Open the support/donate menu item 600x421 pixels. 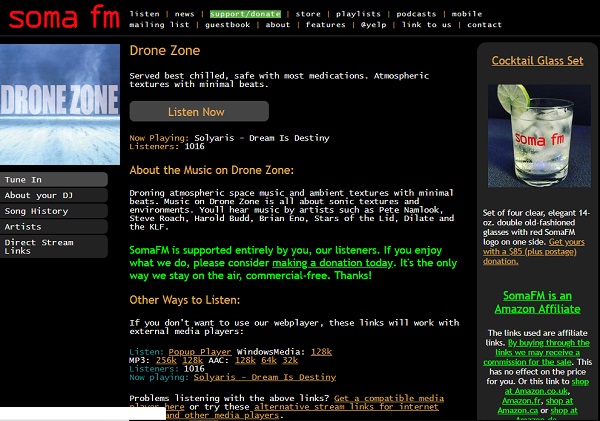[244, 14]
